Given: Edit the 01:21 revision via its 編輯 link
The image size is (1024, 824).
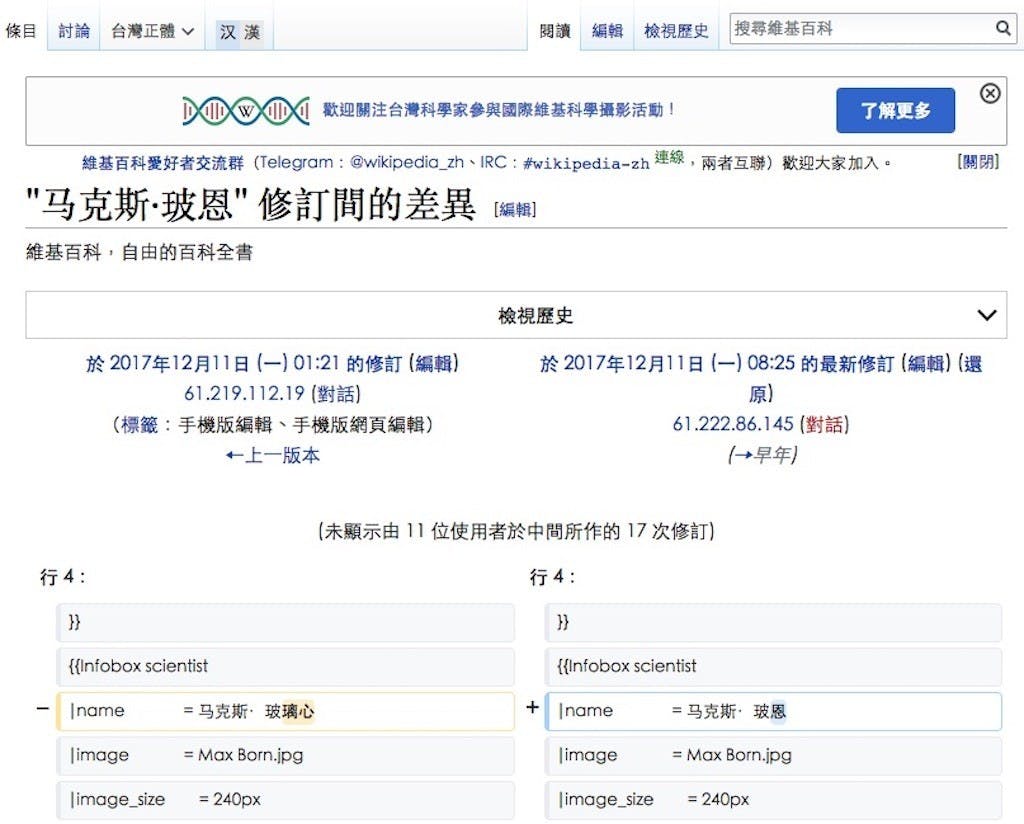Looking at the screenshot, I should tap(434, 363).
